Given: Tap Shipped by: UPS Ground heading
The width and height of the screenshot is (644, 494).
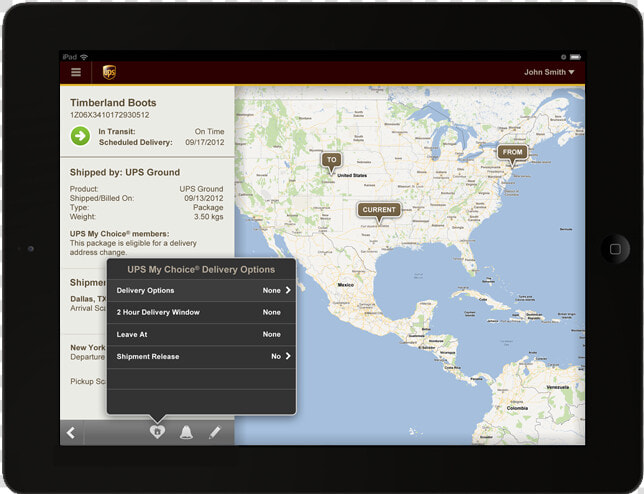Looking at the screenshot, I should pyautogui.click(x=125, y=172).
